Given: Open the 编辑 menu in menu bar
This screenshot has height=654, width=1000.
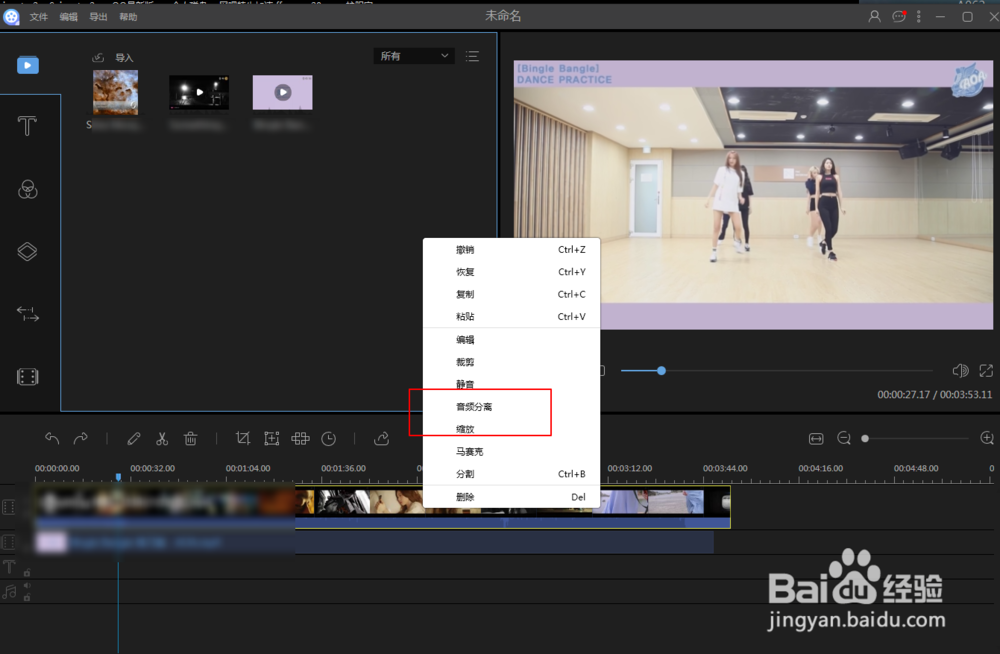Looking at the screenshot, I should [x=68, y=17].
